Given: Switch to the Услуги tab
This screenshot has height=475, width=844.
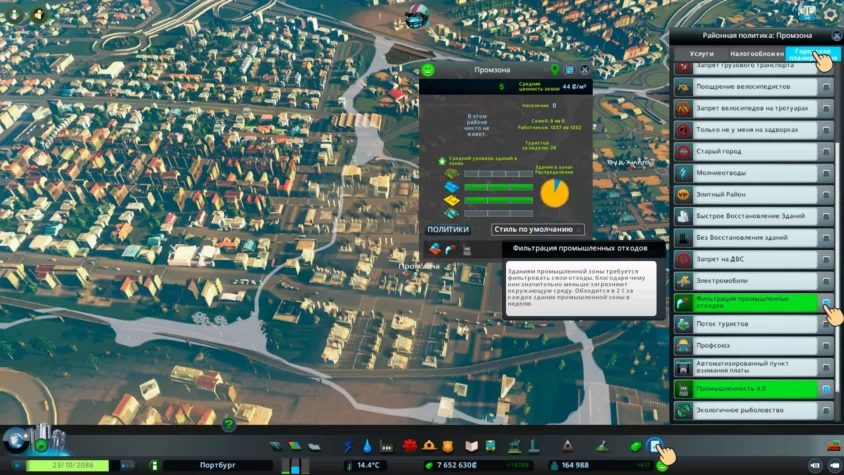Looking at the screenshot, I should pyautogui.click(x=701, y=53).
